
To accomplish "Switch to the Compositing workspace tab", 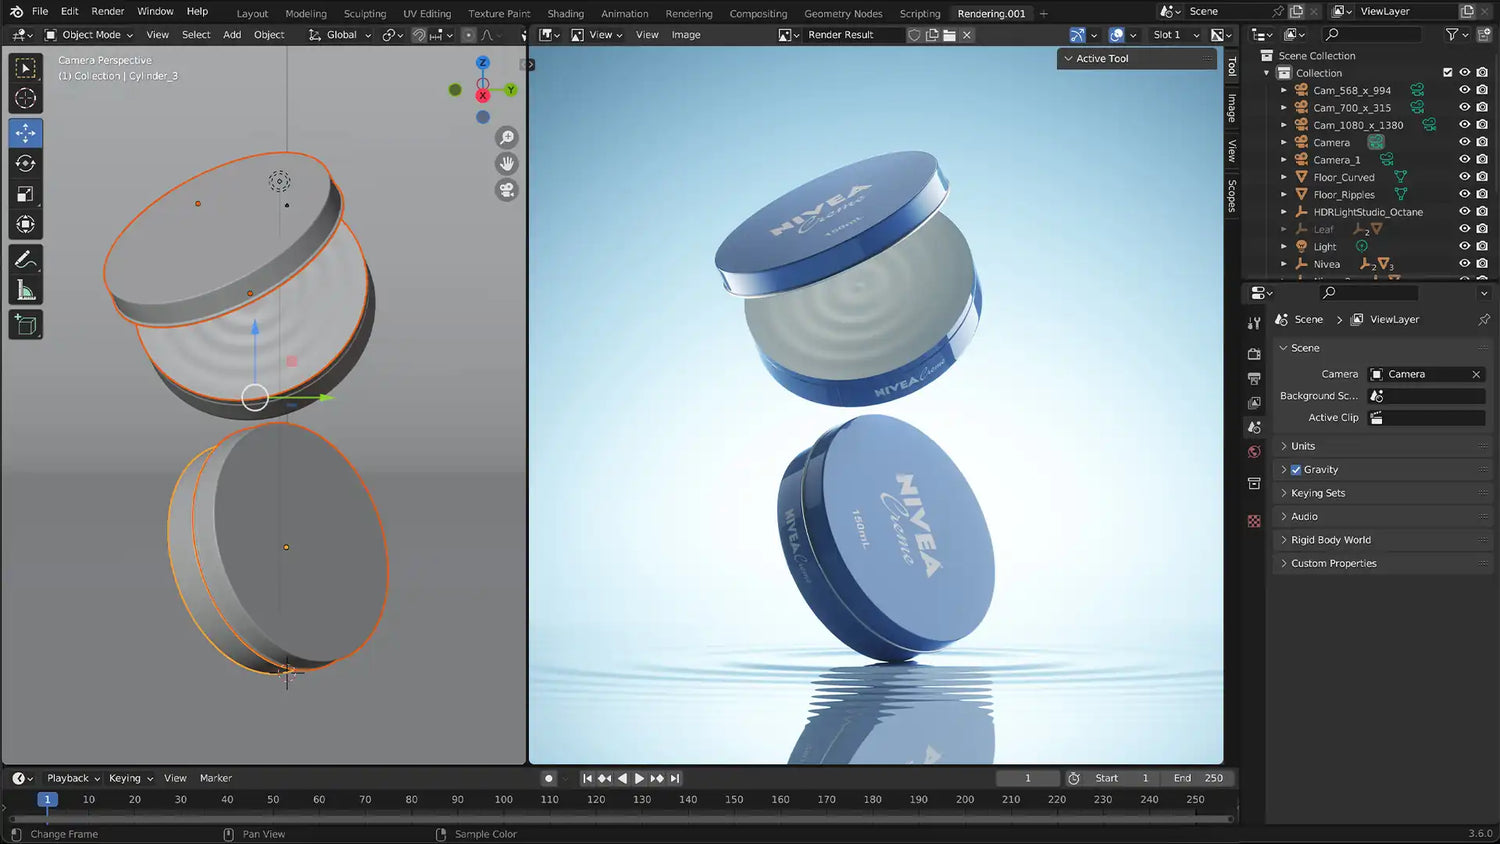I will coord(758,13).
